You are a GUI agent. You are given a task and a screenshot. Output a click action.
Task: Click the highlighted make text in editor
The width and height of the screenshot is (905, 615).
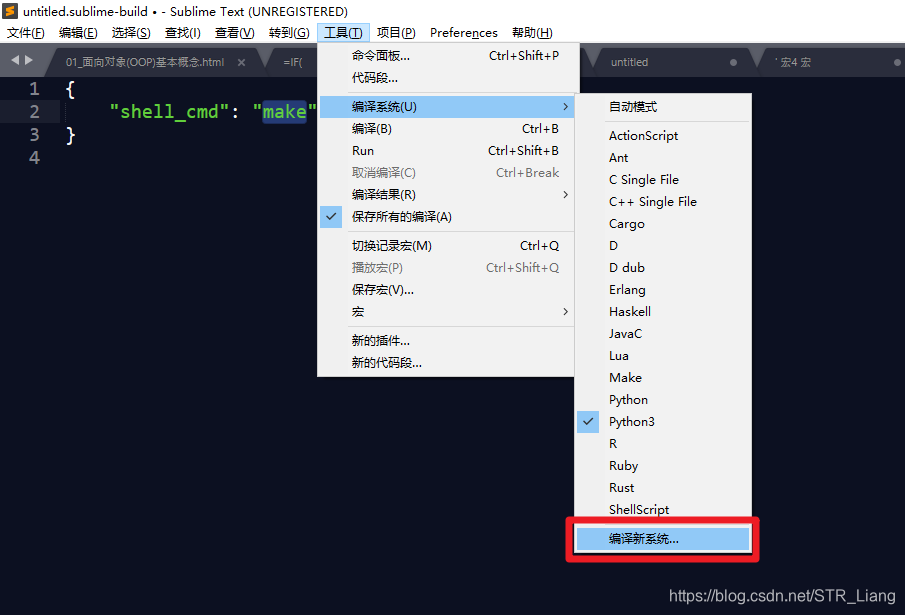285,111
